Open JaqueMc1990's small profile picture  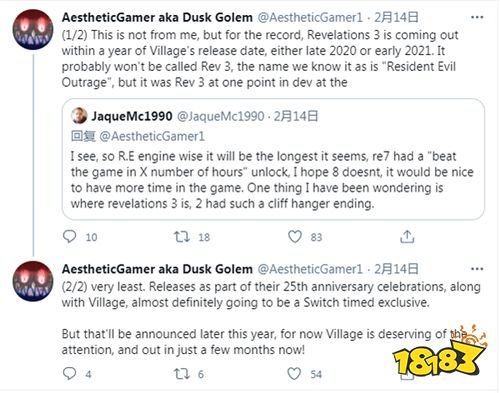pyautogui.click(x=79, y=116)
